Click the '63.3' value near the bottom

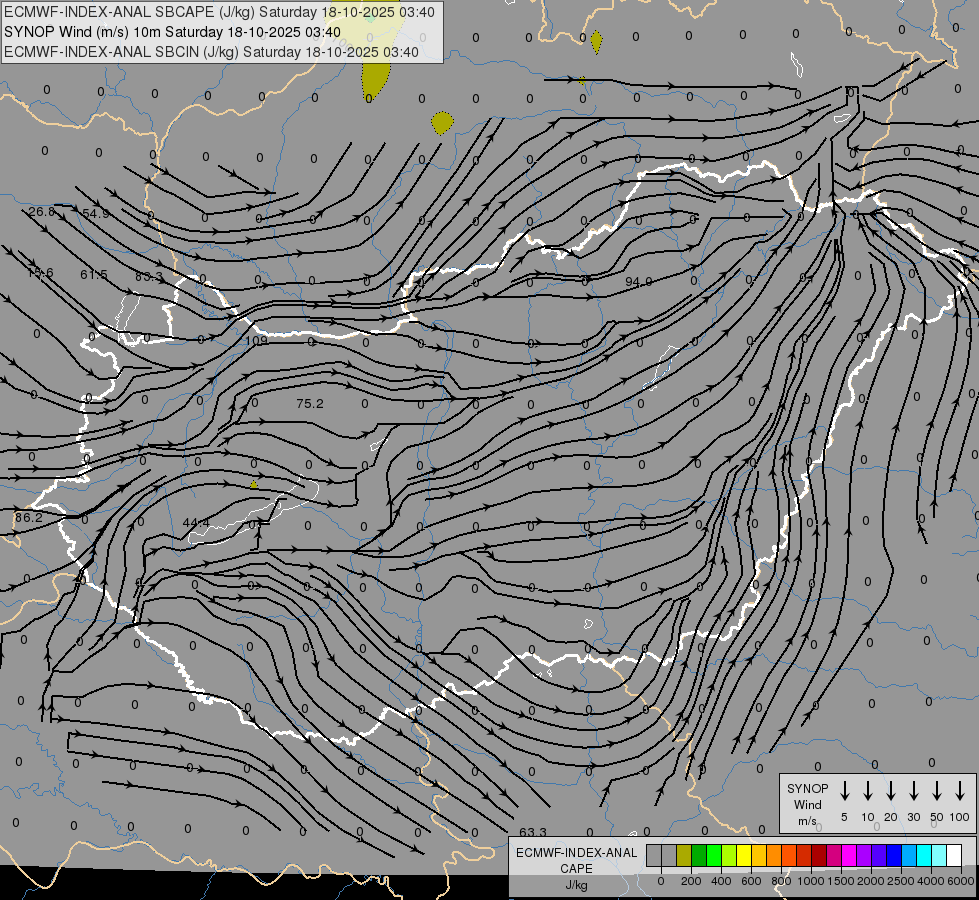pyautogui.click(x=533, y=832)
